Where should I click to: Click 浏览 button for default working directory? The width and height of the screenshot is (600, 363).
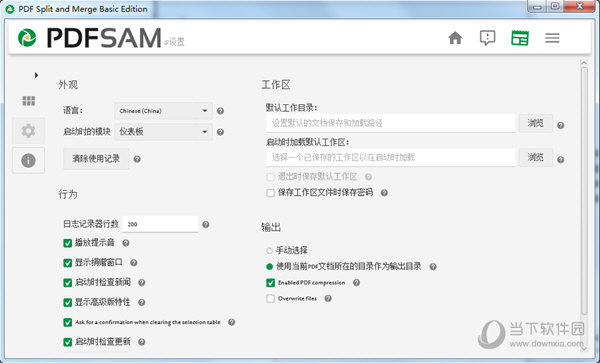[536, 123]
